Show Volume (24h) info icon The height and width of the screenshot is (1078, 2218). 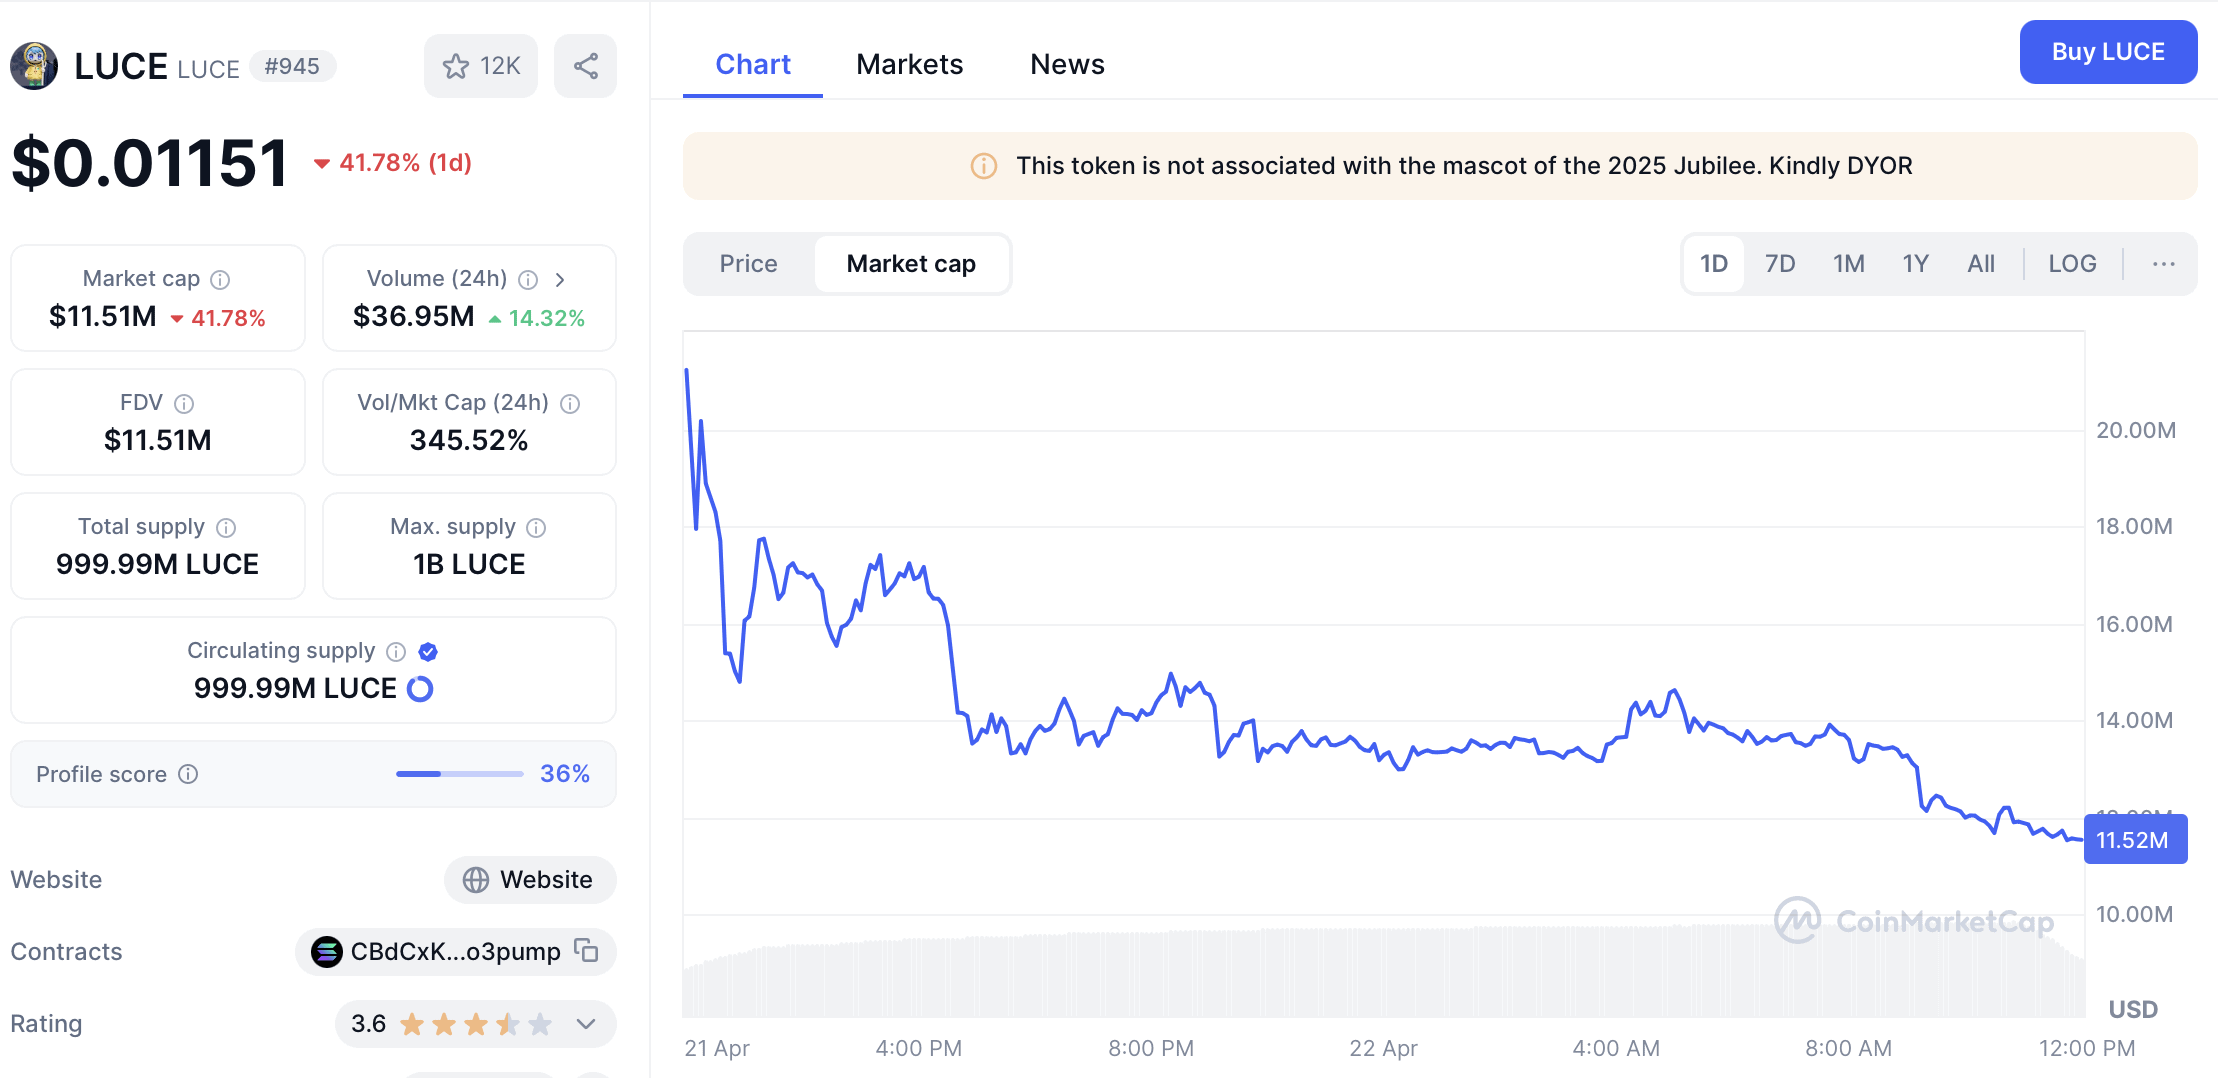[528, 279]
